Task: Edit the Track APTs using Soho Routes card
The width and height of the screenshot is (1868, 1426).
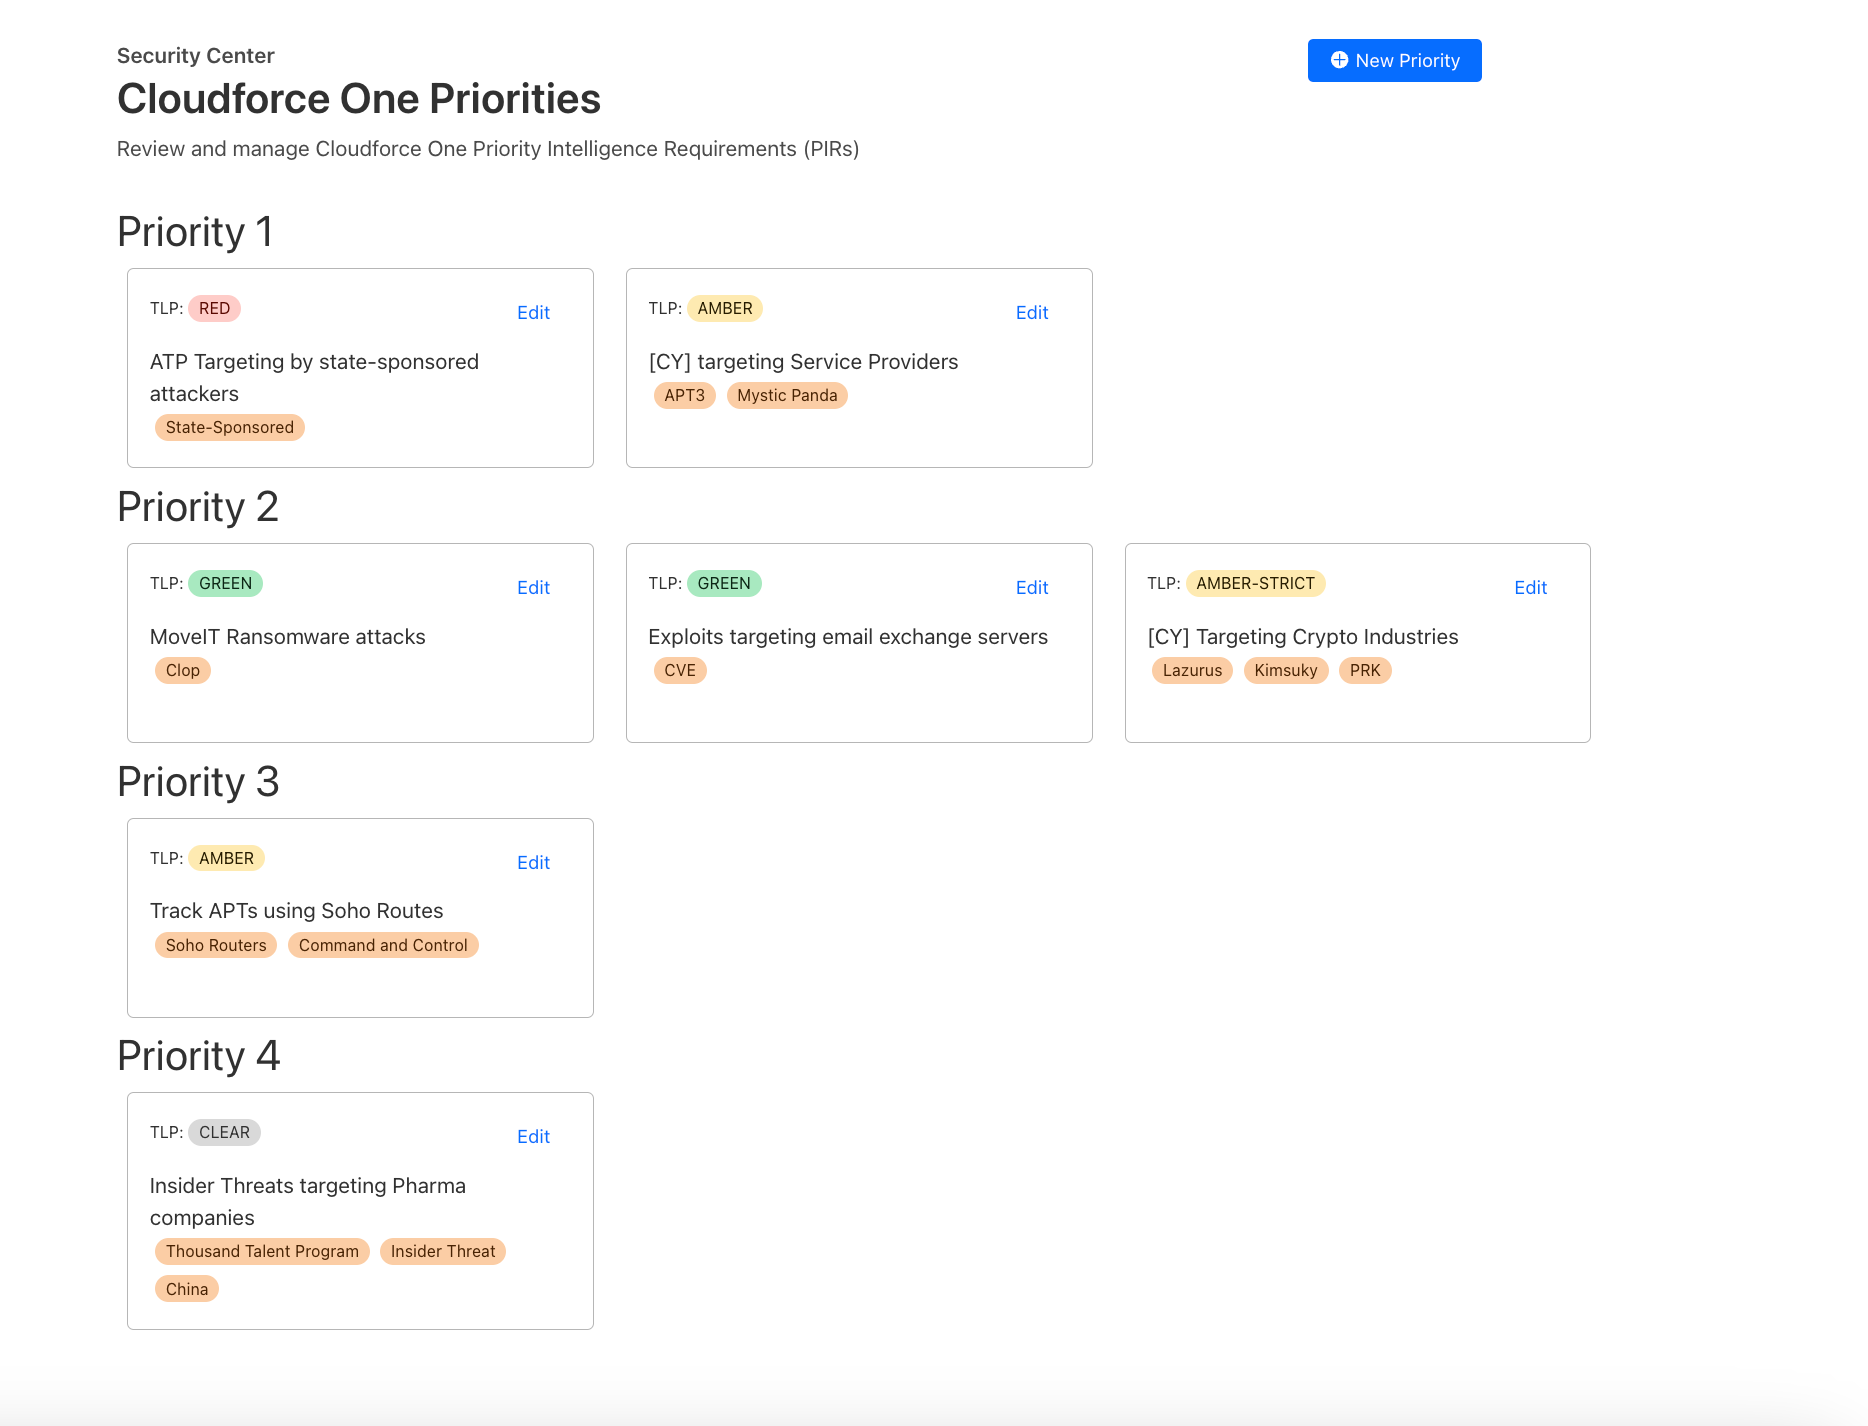Action: 533,863
